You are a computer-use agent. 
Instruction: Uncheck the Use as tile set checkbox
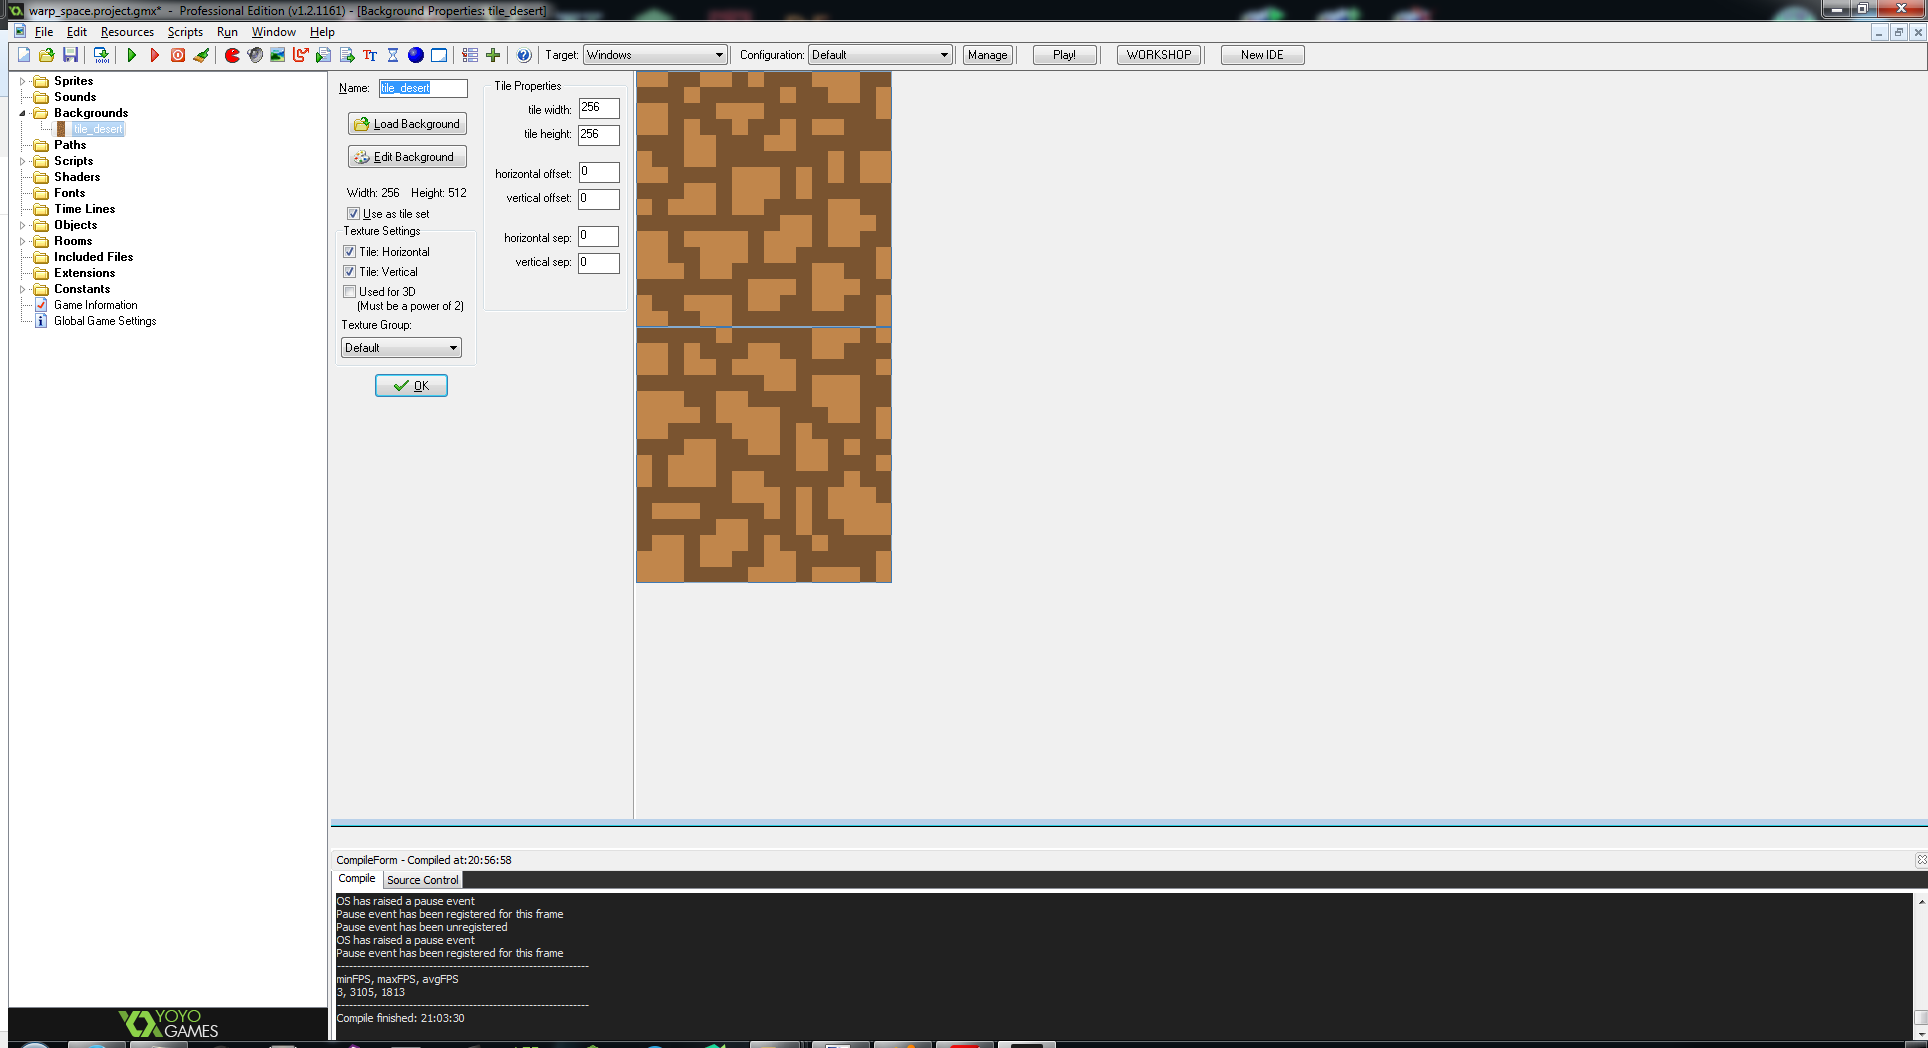click(353, 214)
